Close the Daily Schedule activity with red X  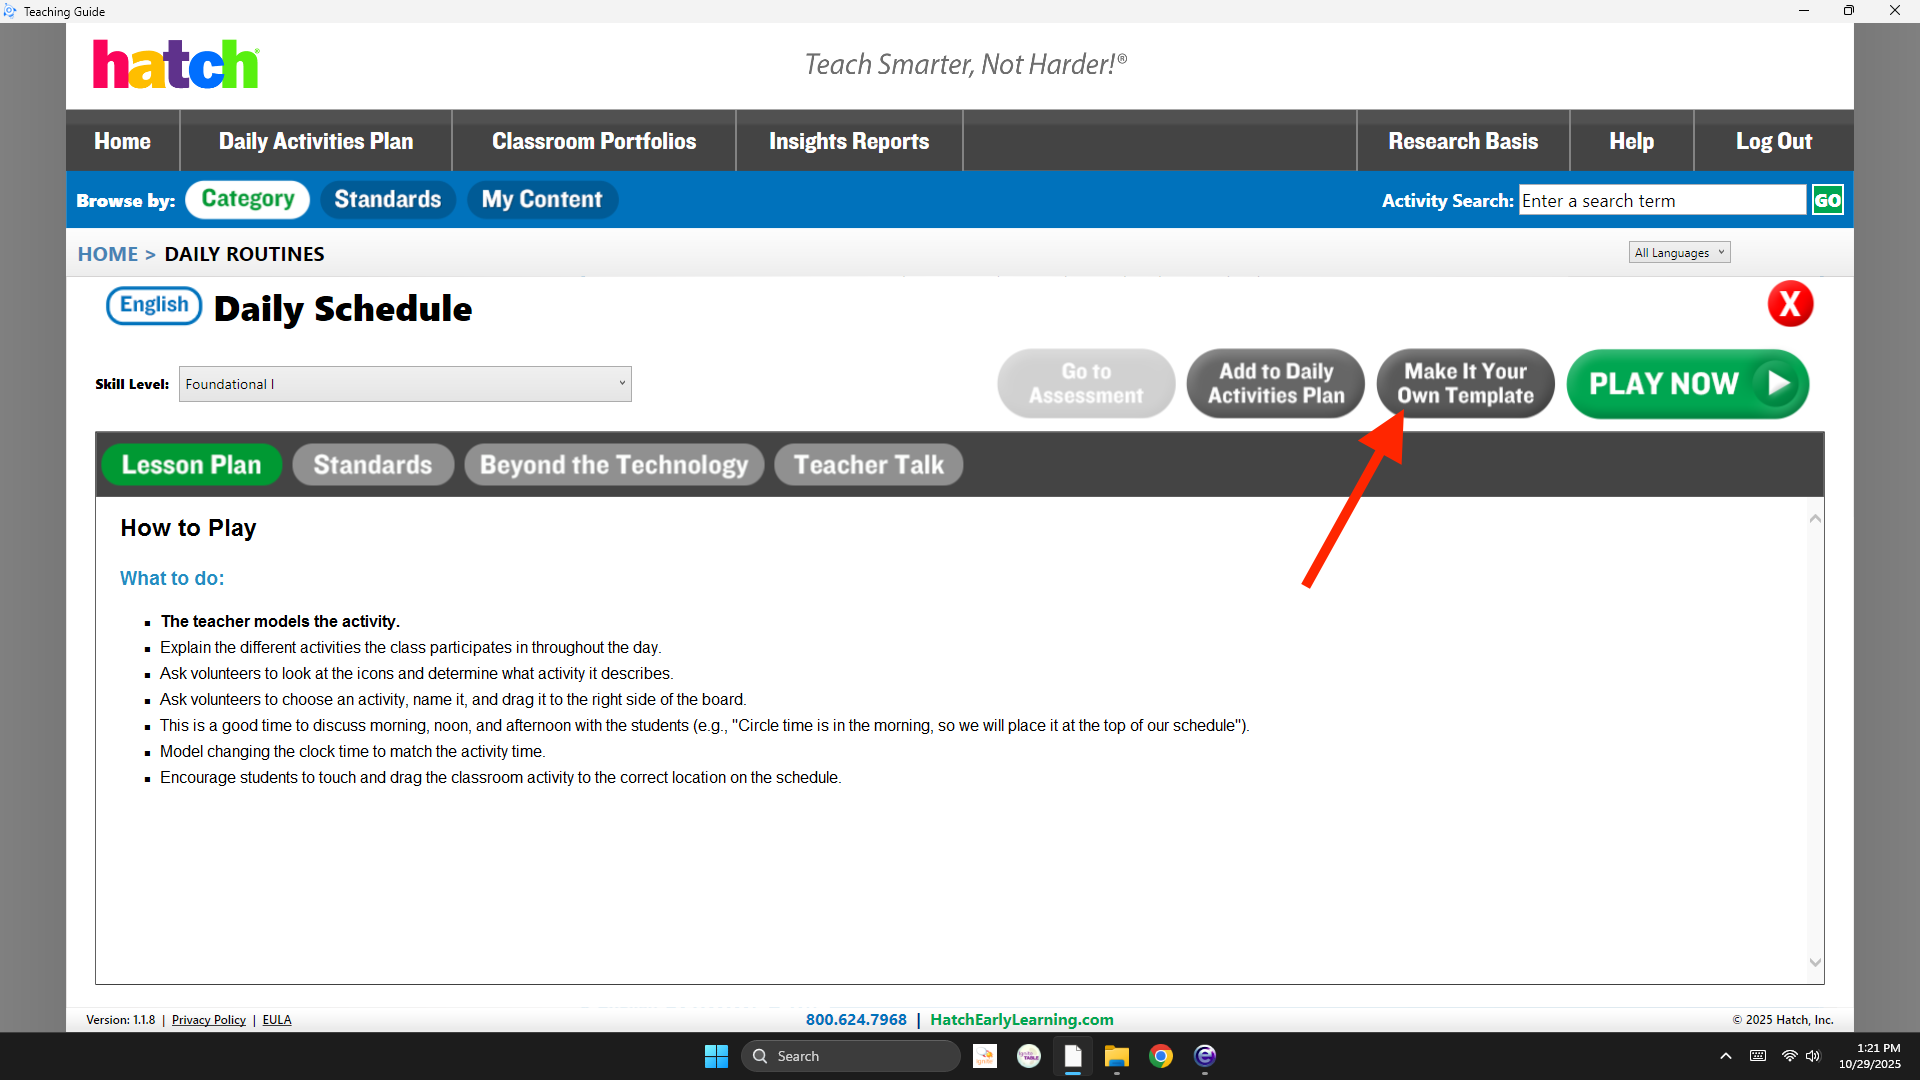pos(1790,304)
